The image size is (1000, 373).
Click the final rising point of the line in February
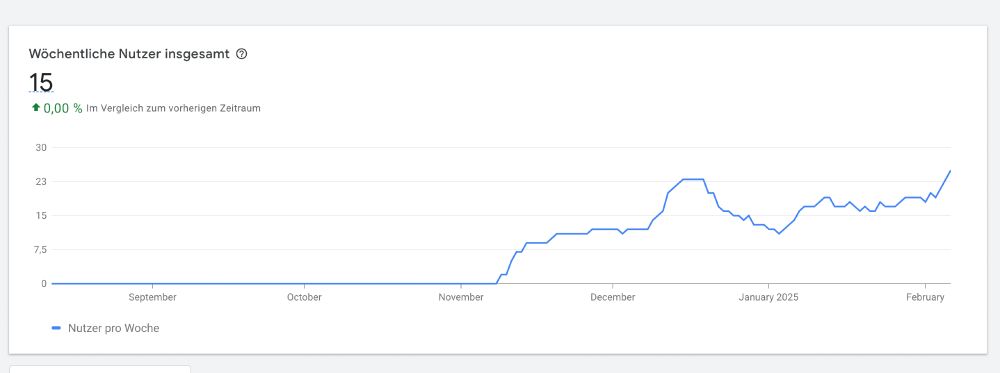coord(950,171)
